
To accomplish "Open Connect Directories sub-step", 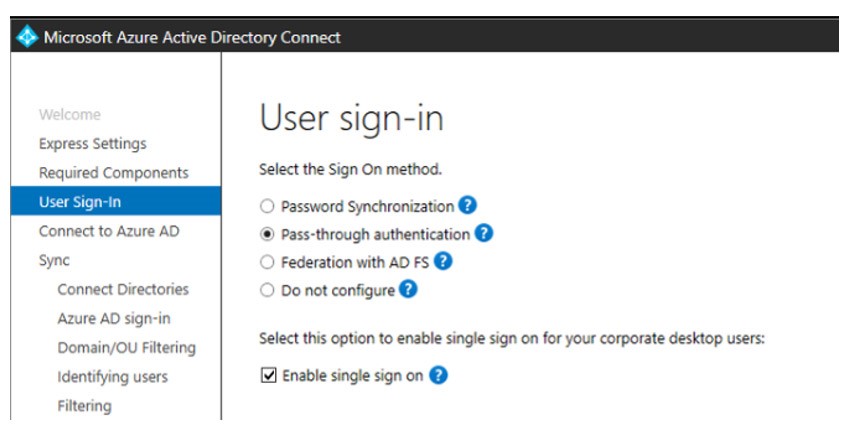I will pyautogui.click(x=123, y=289).
